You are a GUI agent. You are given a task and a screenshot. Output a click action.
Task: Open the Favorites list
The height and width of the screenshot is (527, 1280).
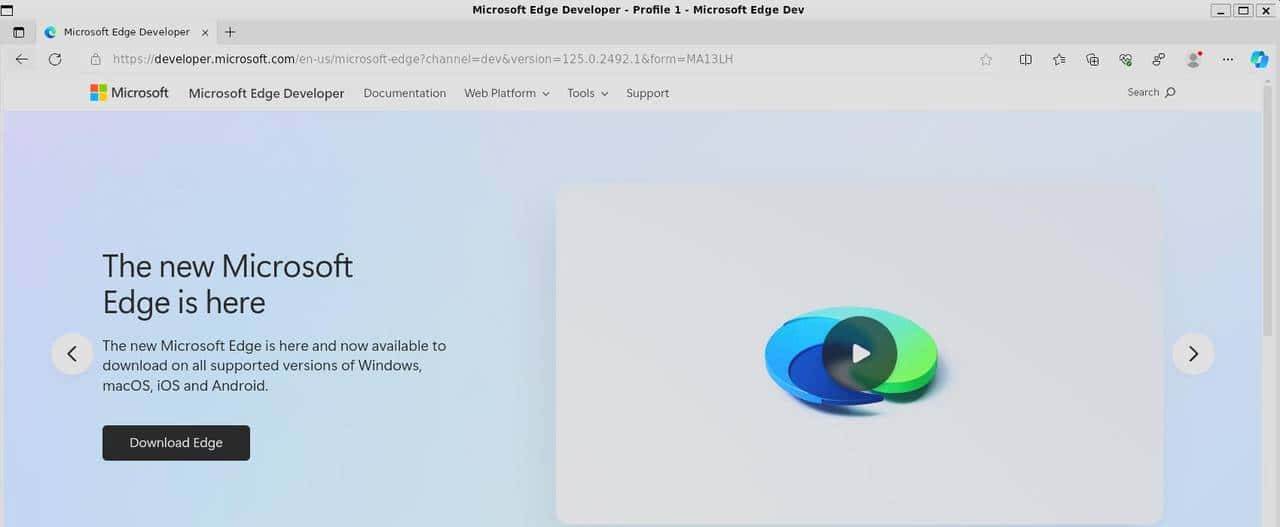1059,60
